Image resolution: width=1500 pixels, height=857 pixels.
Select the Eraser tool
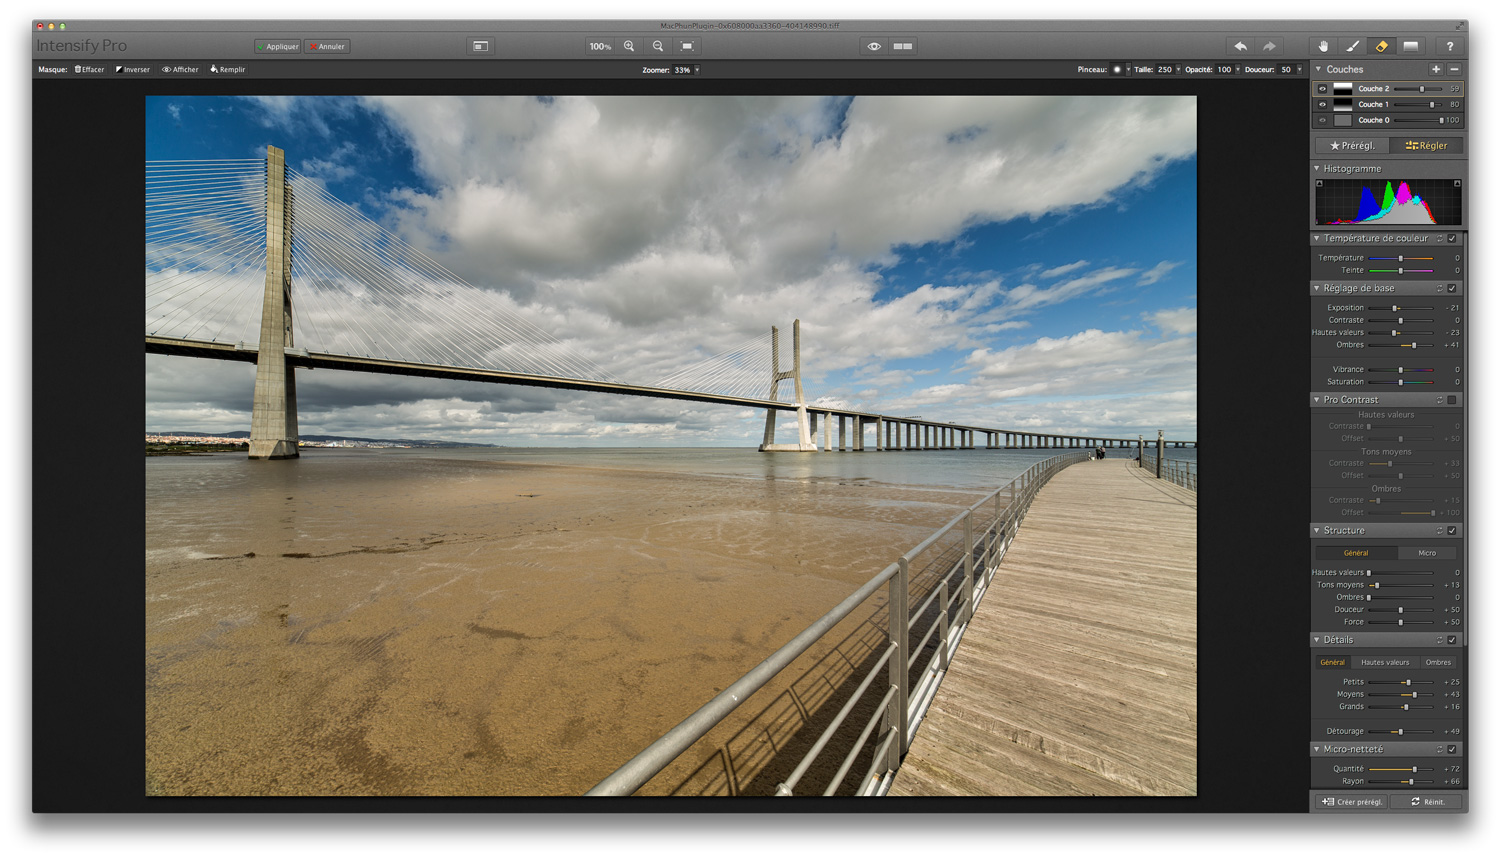(x=1382, y=46)
